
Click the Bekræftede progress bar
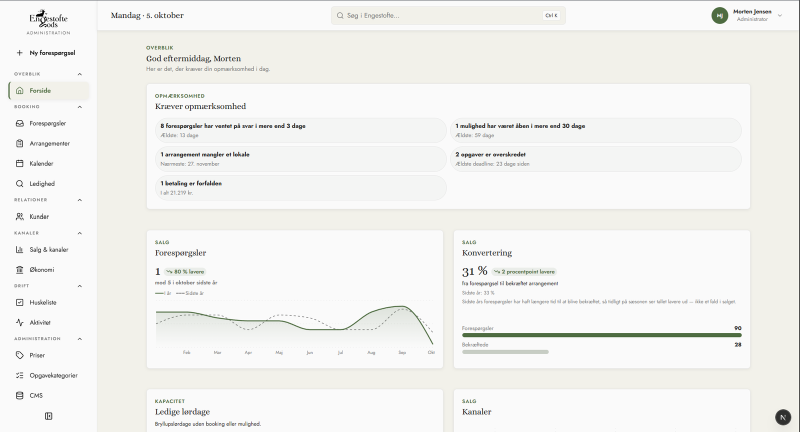click(505, 352)
